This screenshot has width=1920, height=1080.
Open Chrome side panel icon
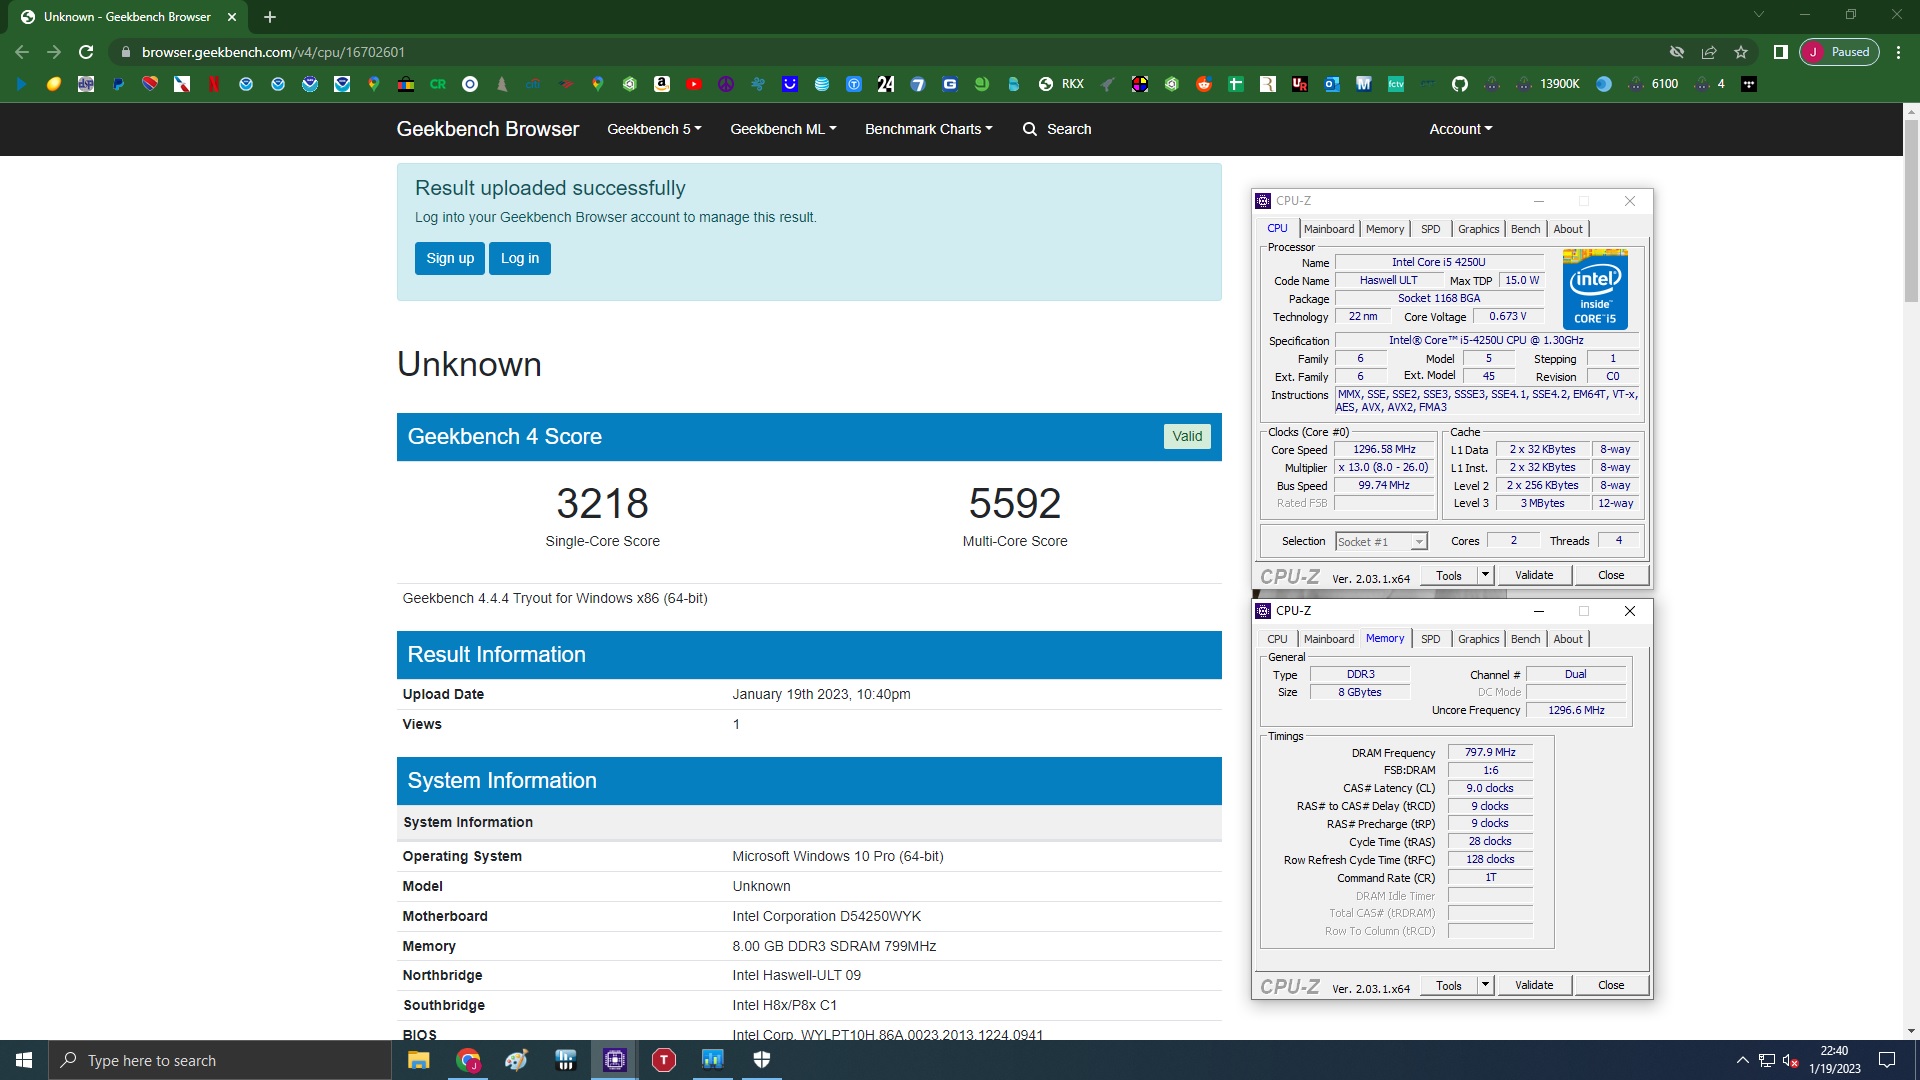click(x=1780, y=52)
